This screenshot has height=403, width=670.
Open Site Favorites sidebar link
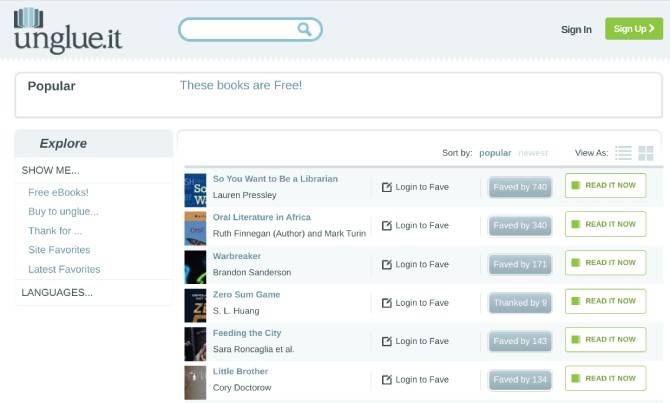point(59,250)
